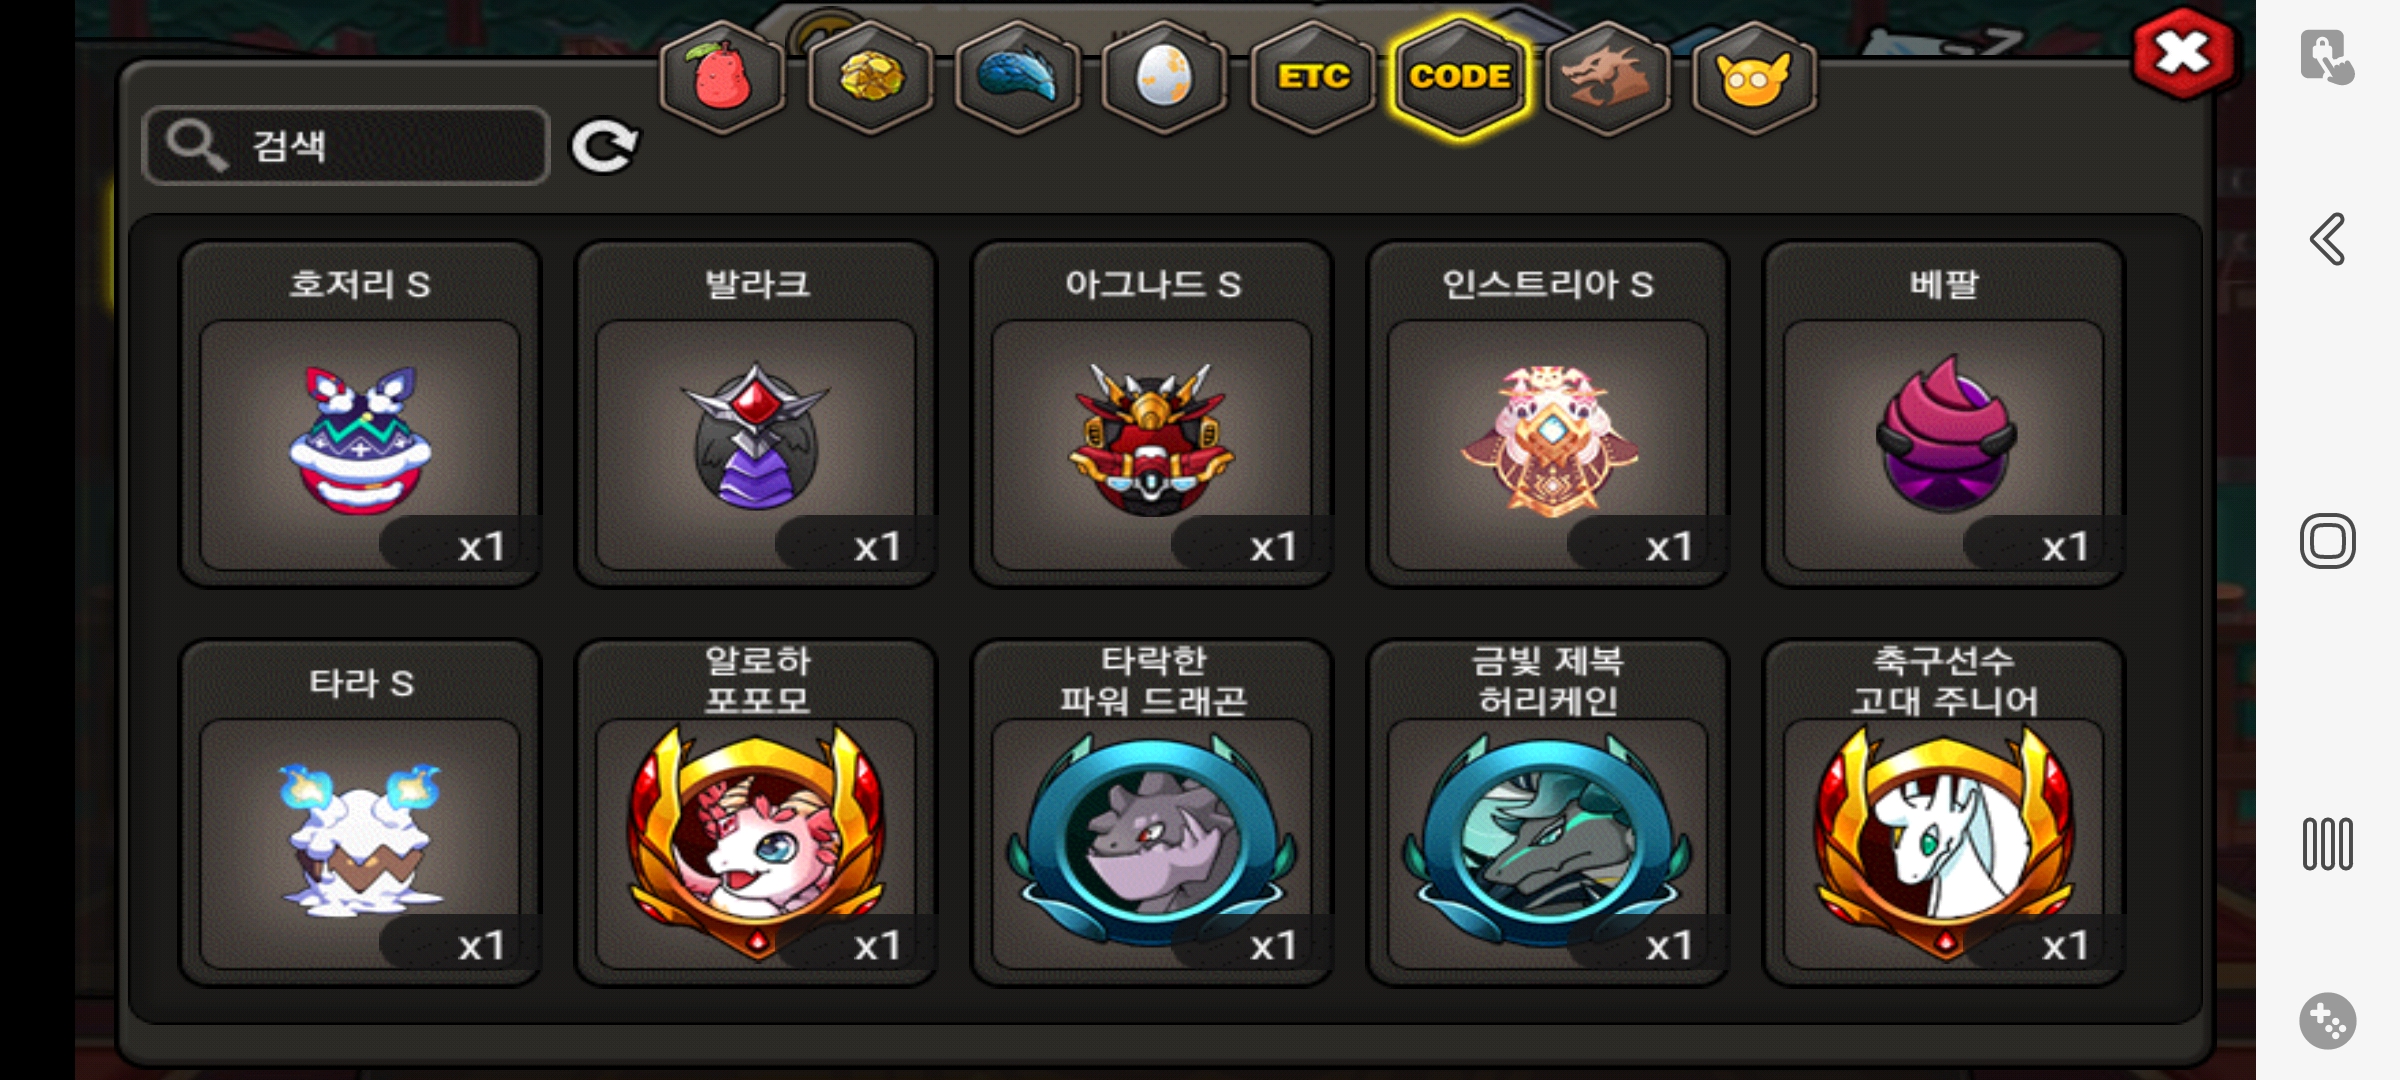The image size is (2400, 1080).
Task: Pick the 아그나드 S egg item
Action: click(x=1152, y=414)
